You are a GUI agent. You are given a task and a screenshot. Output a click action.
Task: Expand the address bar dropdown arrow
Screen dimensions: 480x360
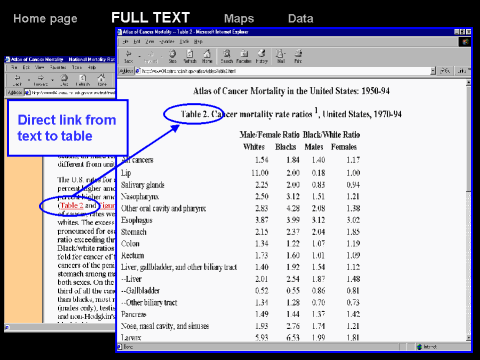(433, 71)
